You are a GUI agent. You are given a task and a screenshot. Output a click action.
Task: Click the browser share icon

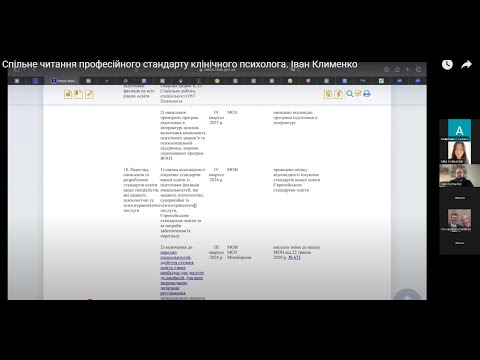[397, 69]
